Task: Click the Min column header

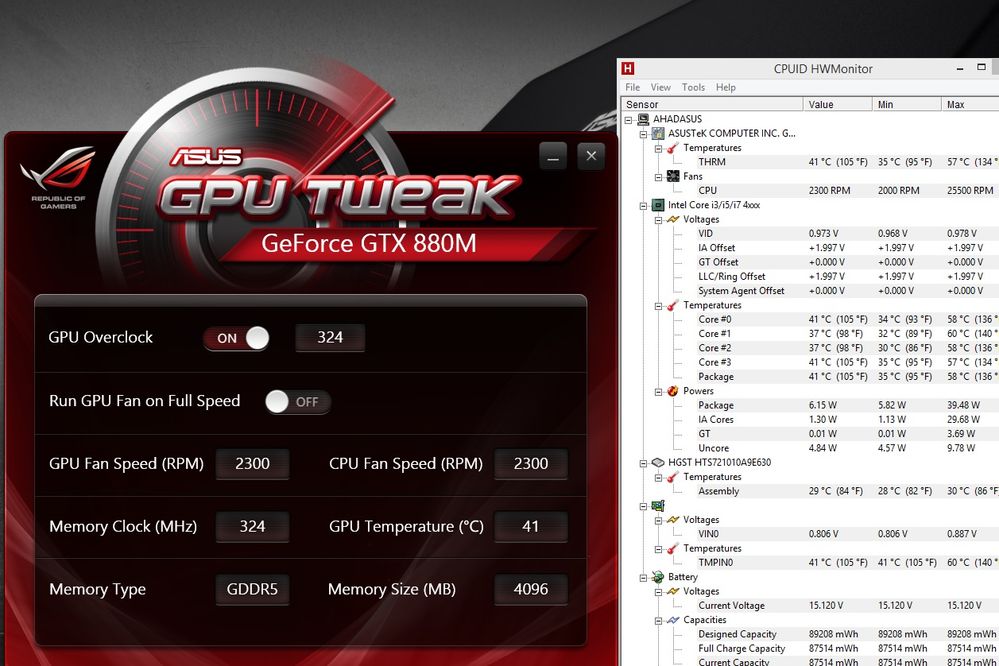Action: coord(907,104)
